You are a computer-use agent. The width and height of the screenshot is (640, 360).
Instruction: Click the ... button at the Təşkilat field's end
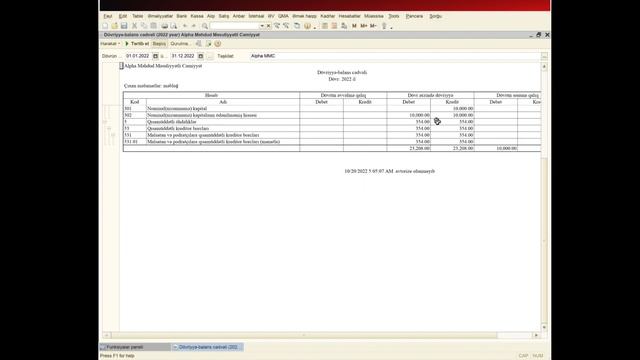coord(544,56)
